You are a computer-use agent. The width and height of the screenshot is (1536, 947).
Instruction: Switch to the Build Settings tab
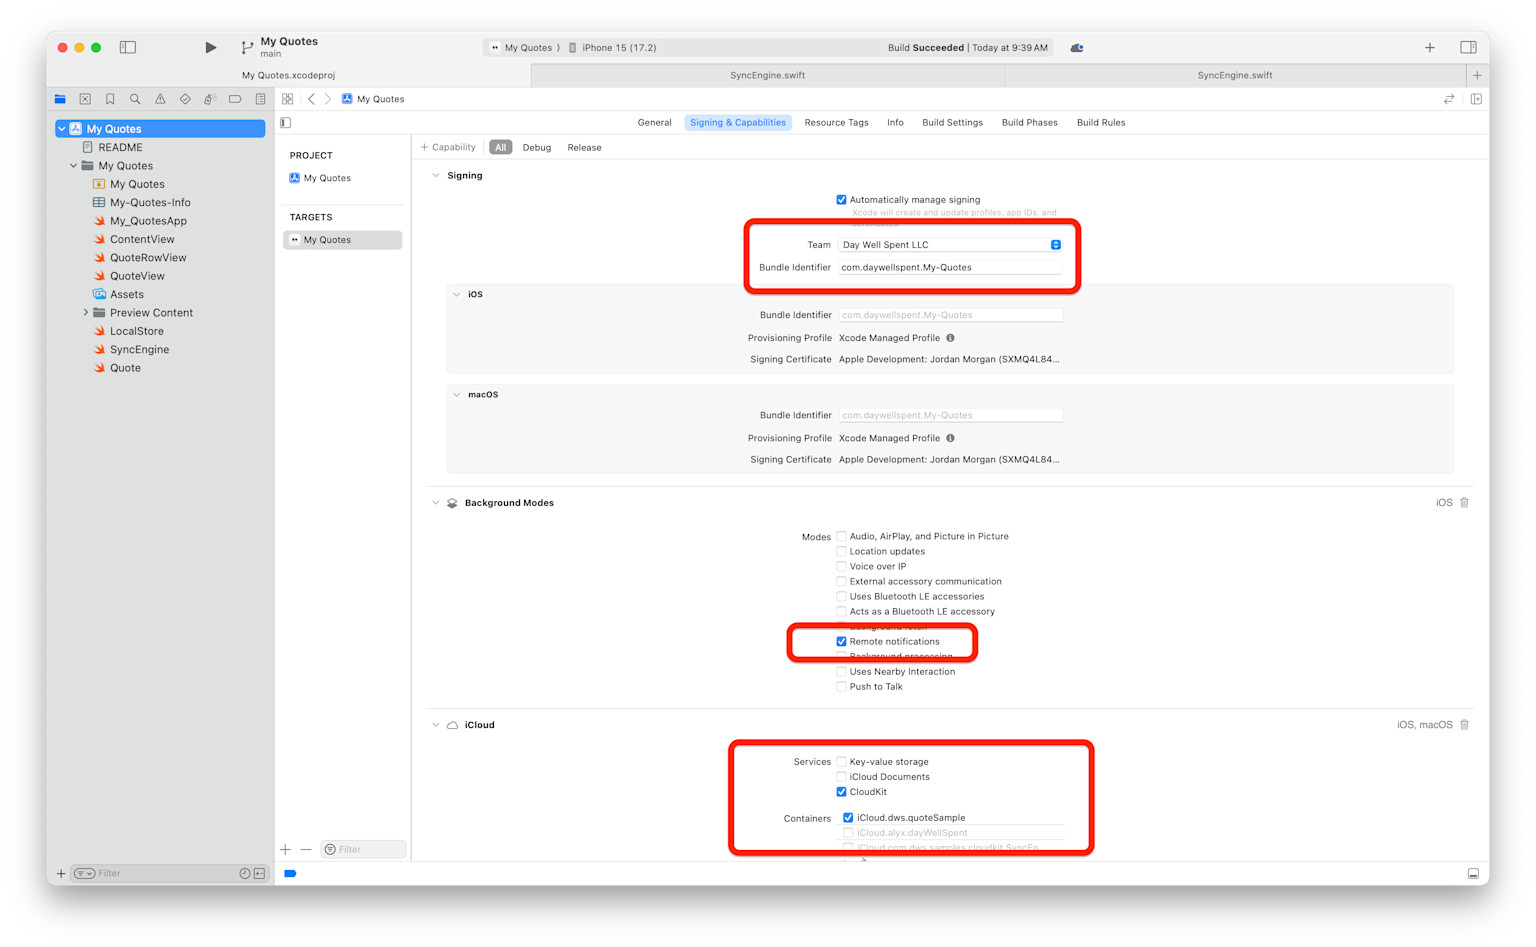tap(952, 123)
